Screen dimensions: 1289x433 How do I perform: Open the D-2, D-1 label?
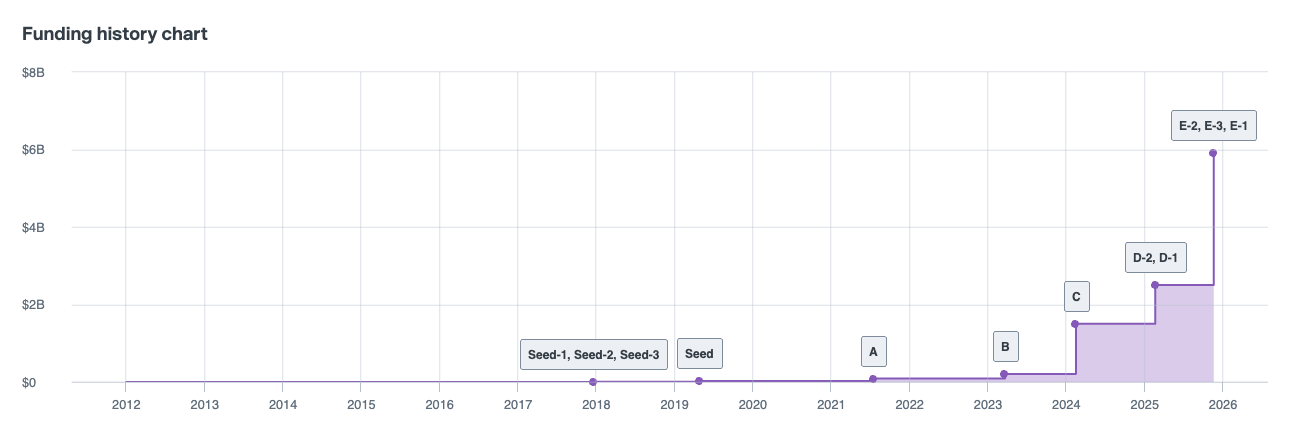pyautogui.click(x=1155, y=258)
